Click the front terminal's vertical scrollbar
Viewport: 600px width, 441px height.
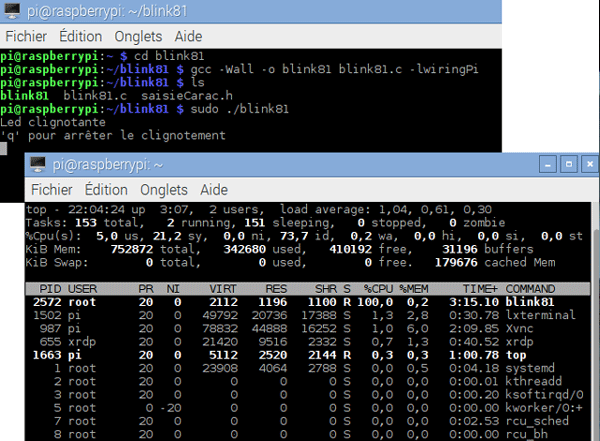click(x=593, y=320)
